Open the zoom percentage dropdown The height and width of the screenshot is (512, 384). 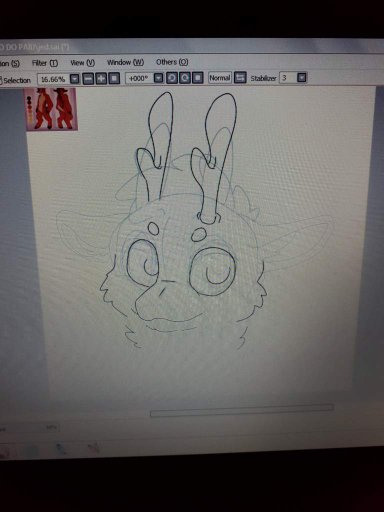coord(75,79)
